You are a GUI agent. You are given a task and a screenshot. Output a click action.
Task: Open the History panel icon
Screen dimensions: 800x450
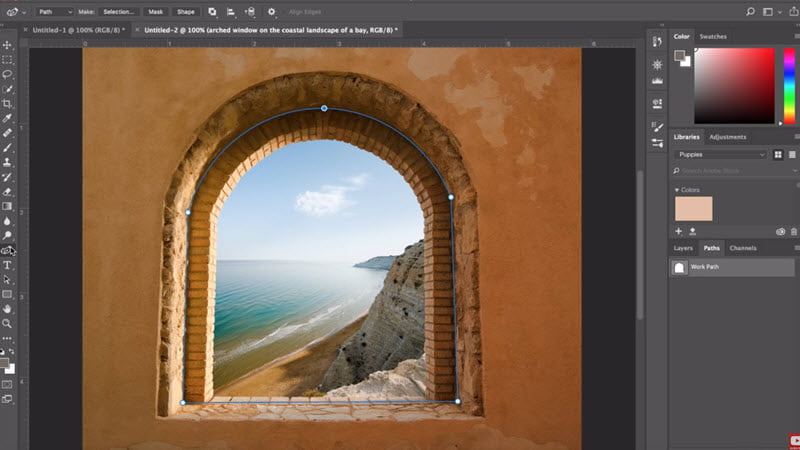(657, 41)
